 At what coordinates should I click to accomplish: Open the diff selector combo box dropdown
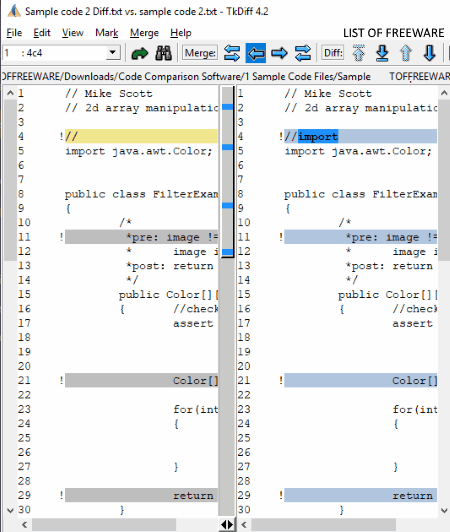[x=113, y=53]
